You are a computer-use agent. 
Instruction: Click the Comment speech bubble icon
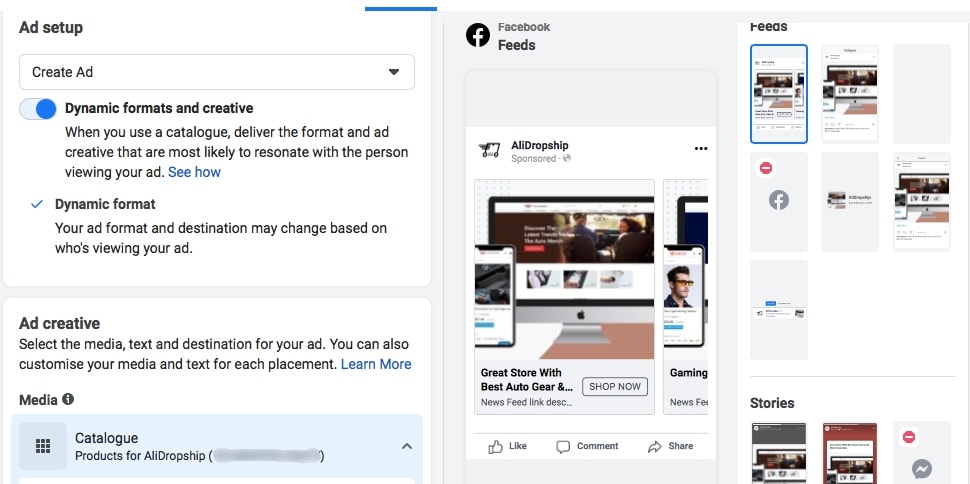[563, 446]
